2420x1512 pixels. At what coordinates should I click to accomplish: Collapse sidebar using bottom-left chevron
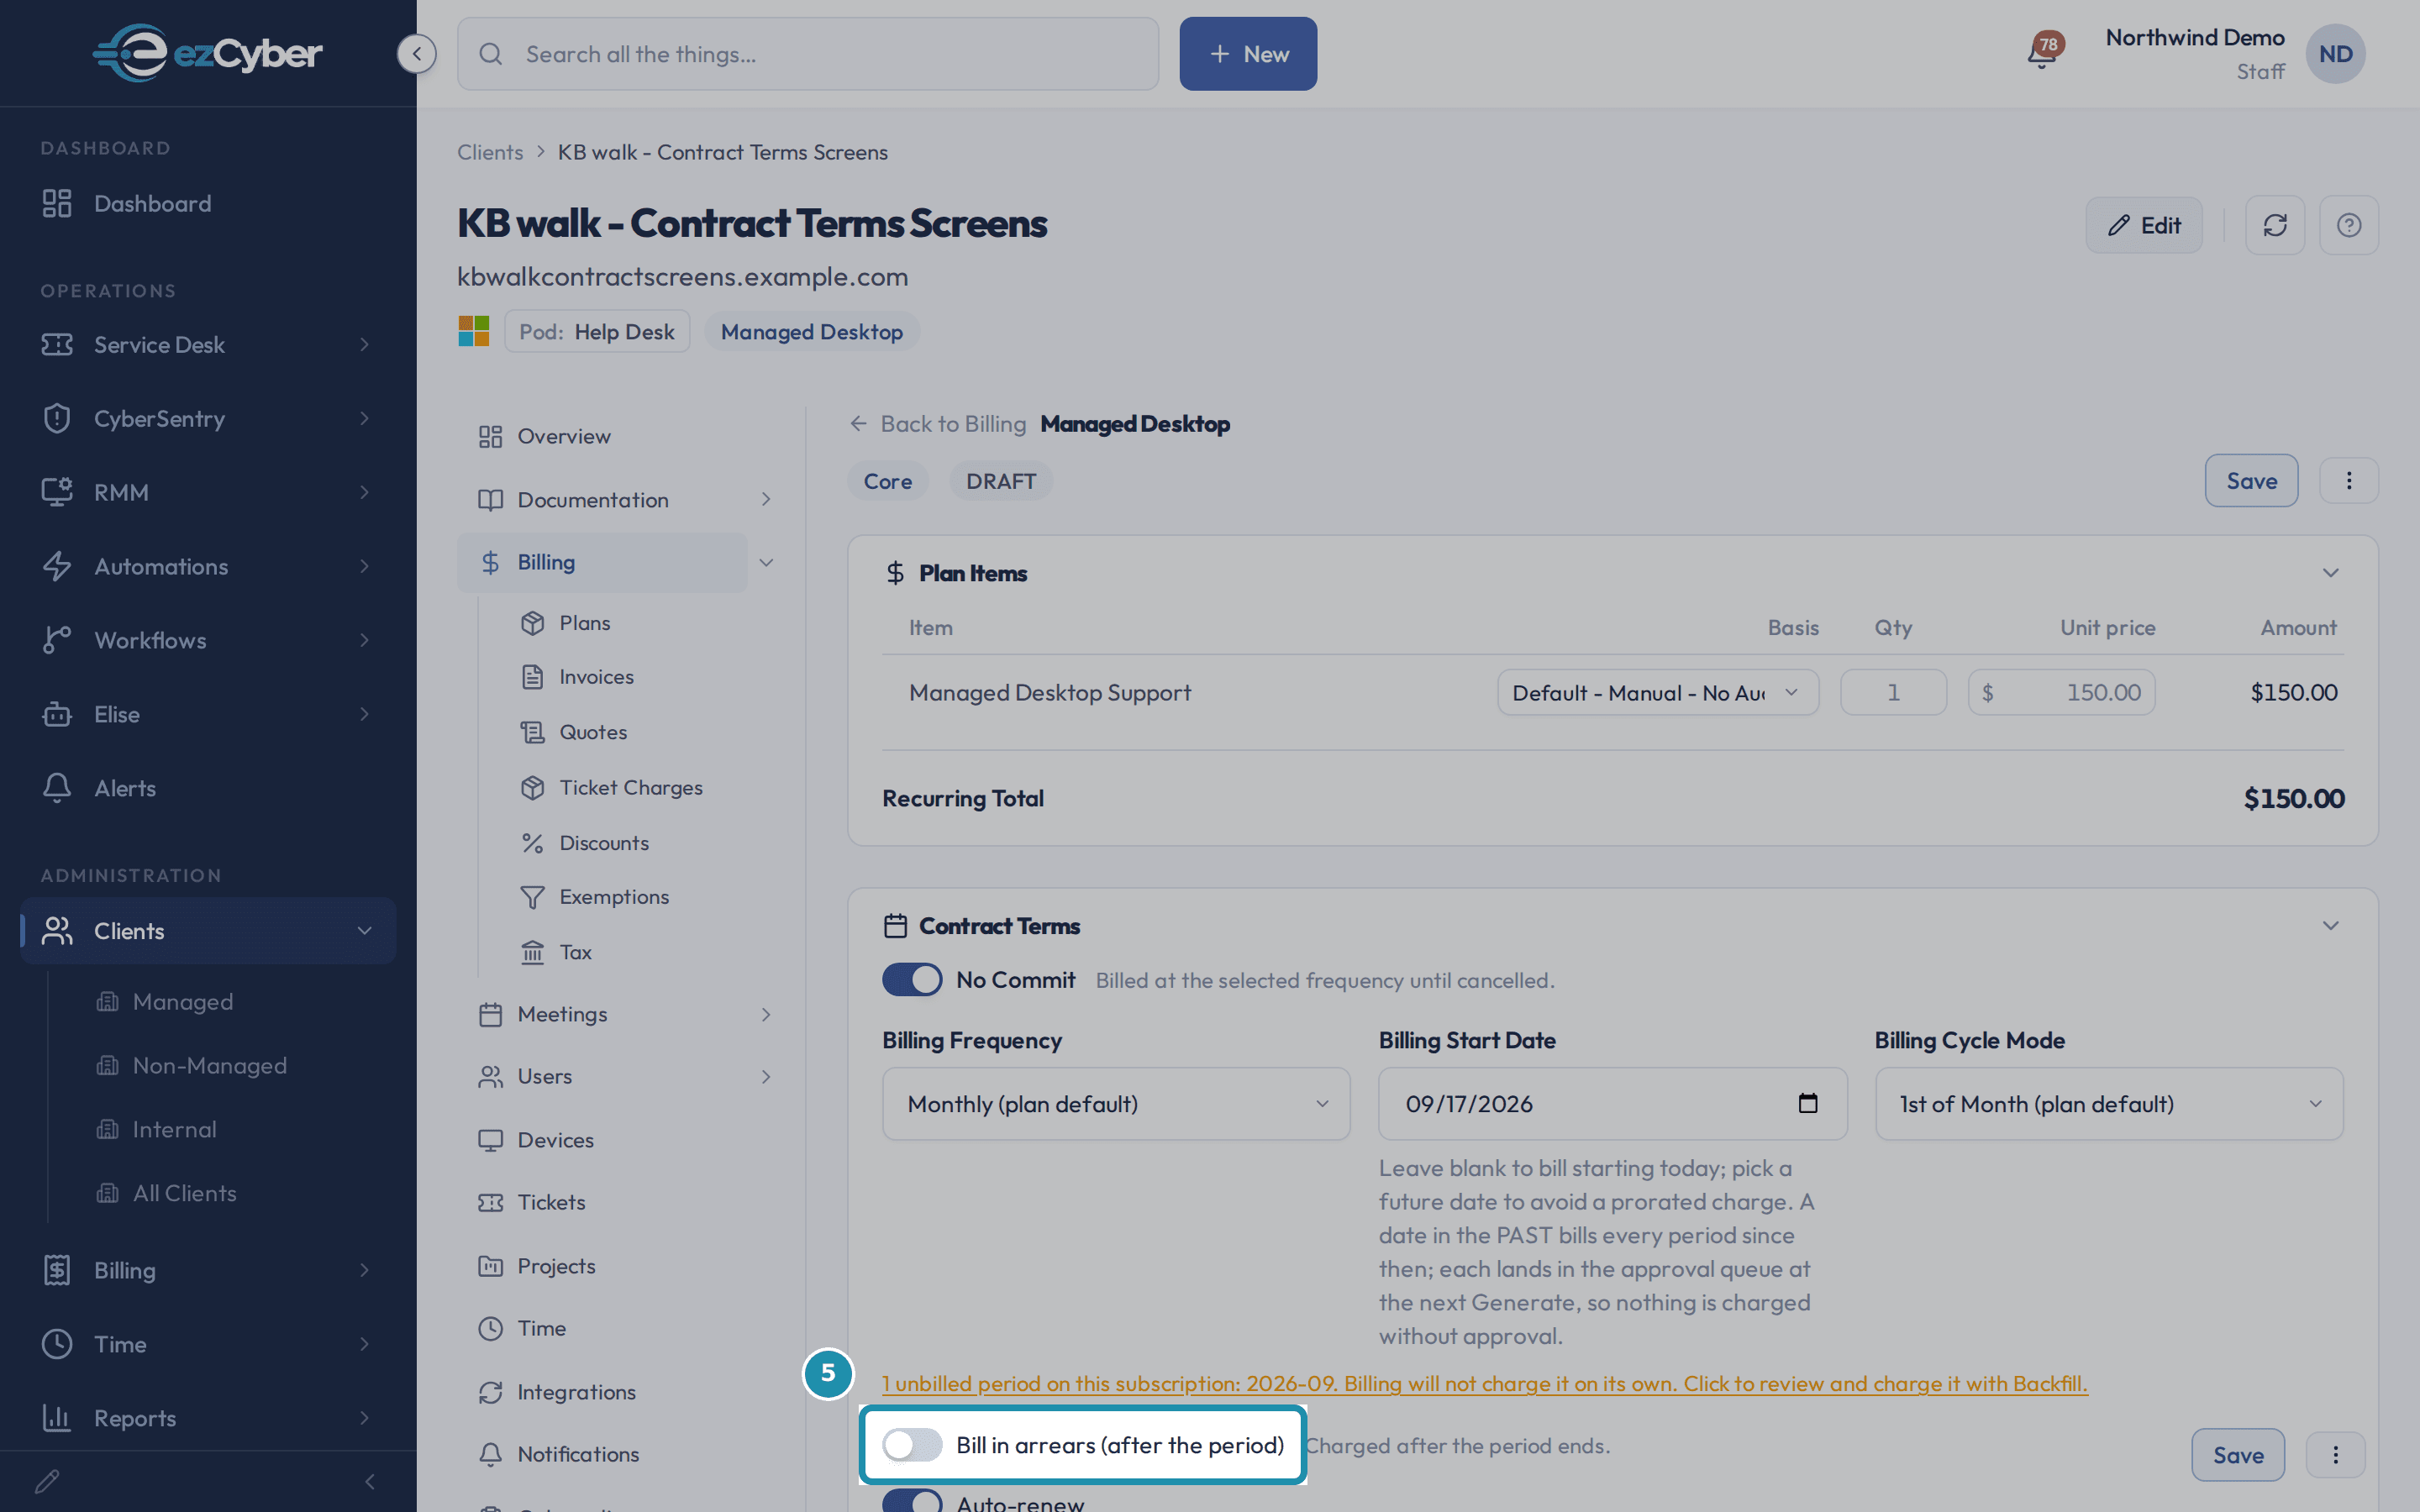pos(370,1481)
